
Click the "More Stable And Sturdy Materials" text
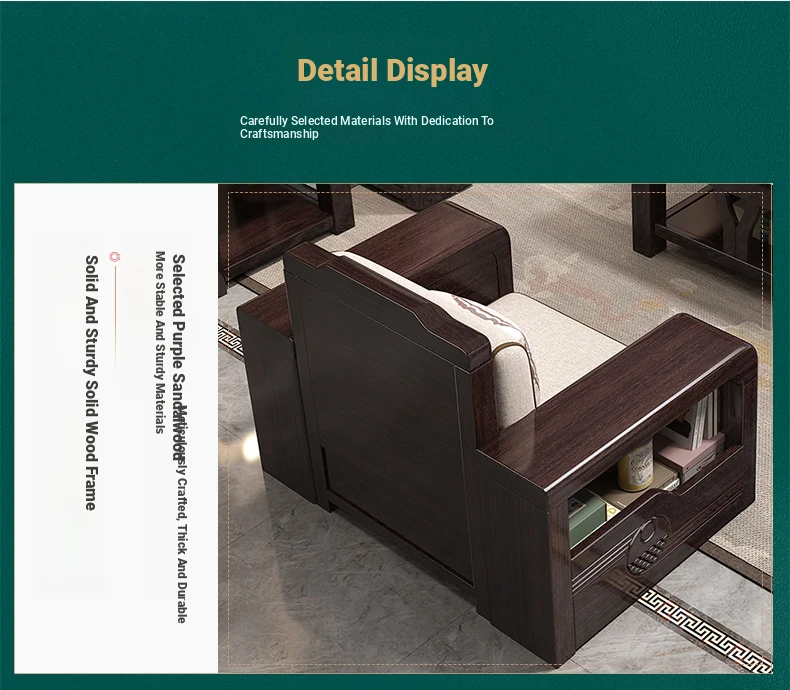coord(160,342)
